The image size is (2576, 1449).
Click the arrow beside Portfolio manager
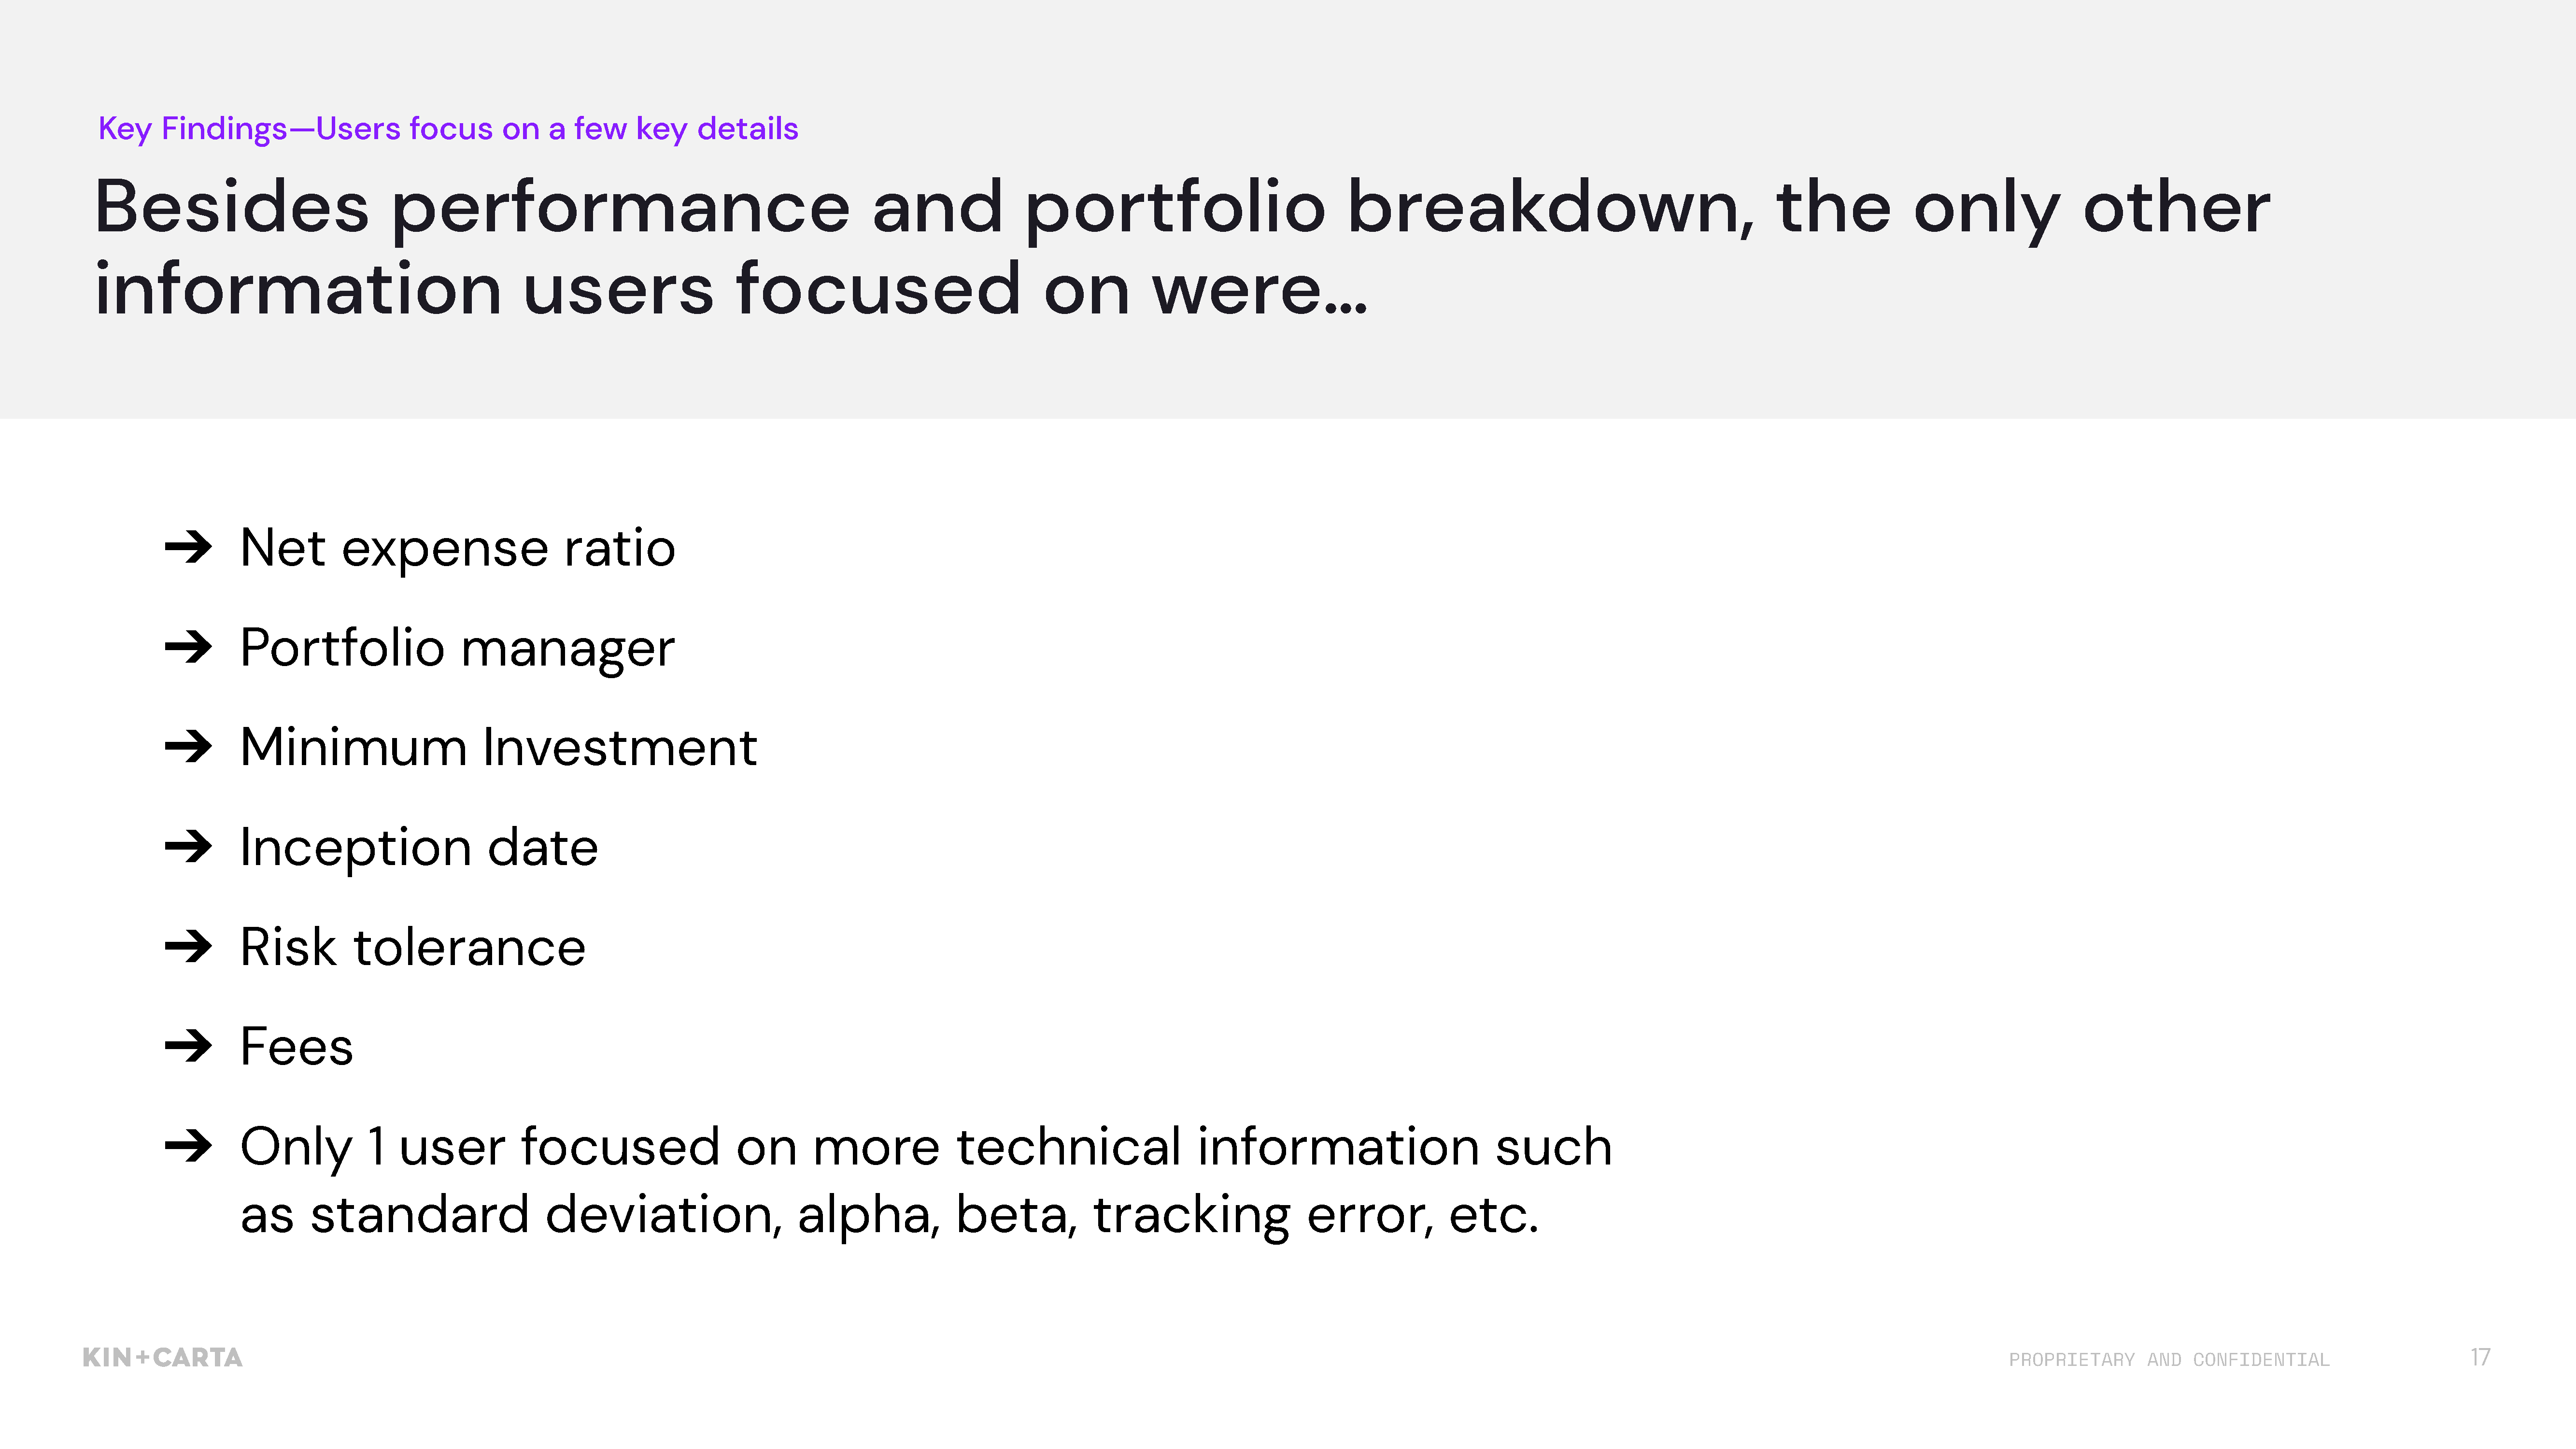(x=188, y=647)
